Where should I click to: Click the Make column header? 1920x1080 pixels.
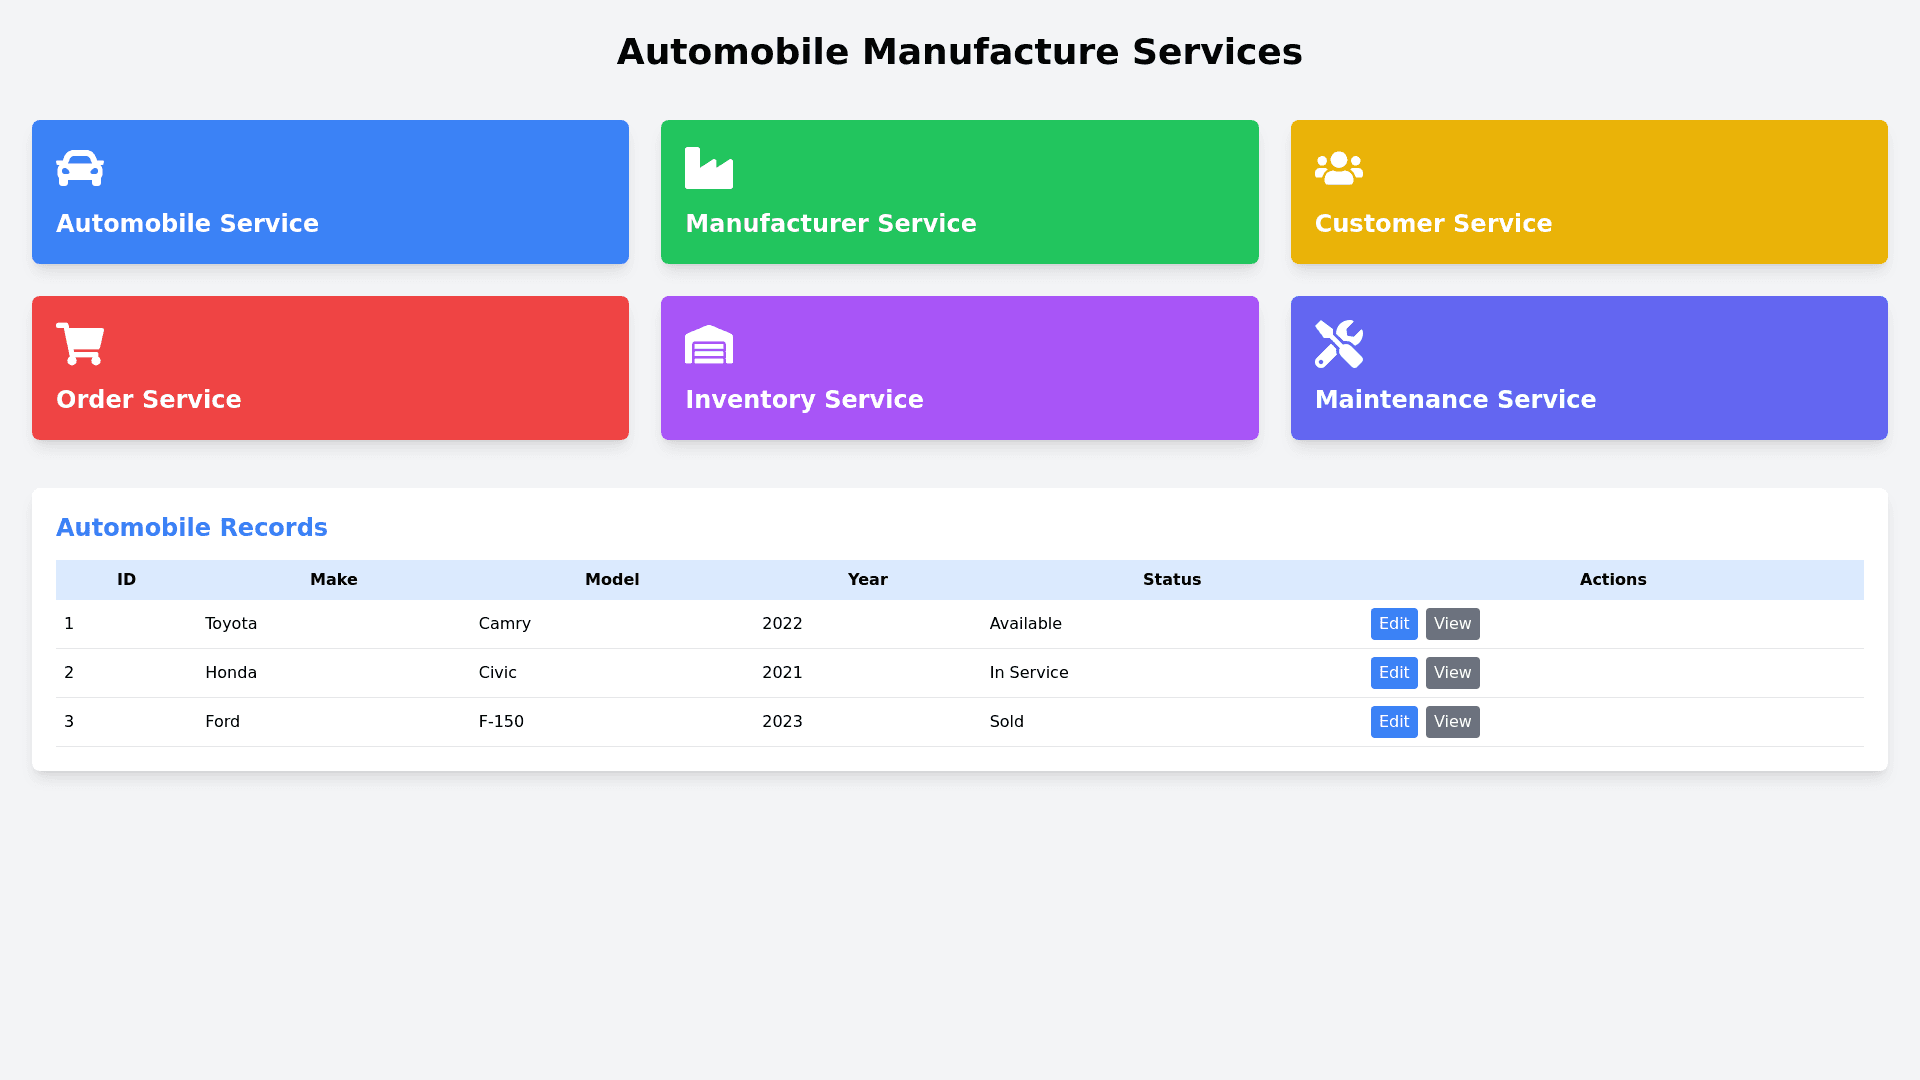pyautogui.click(x=333, y=580)
